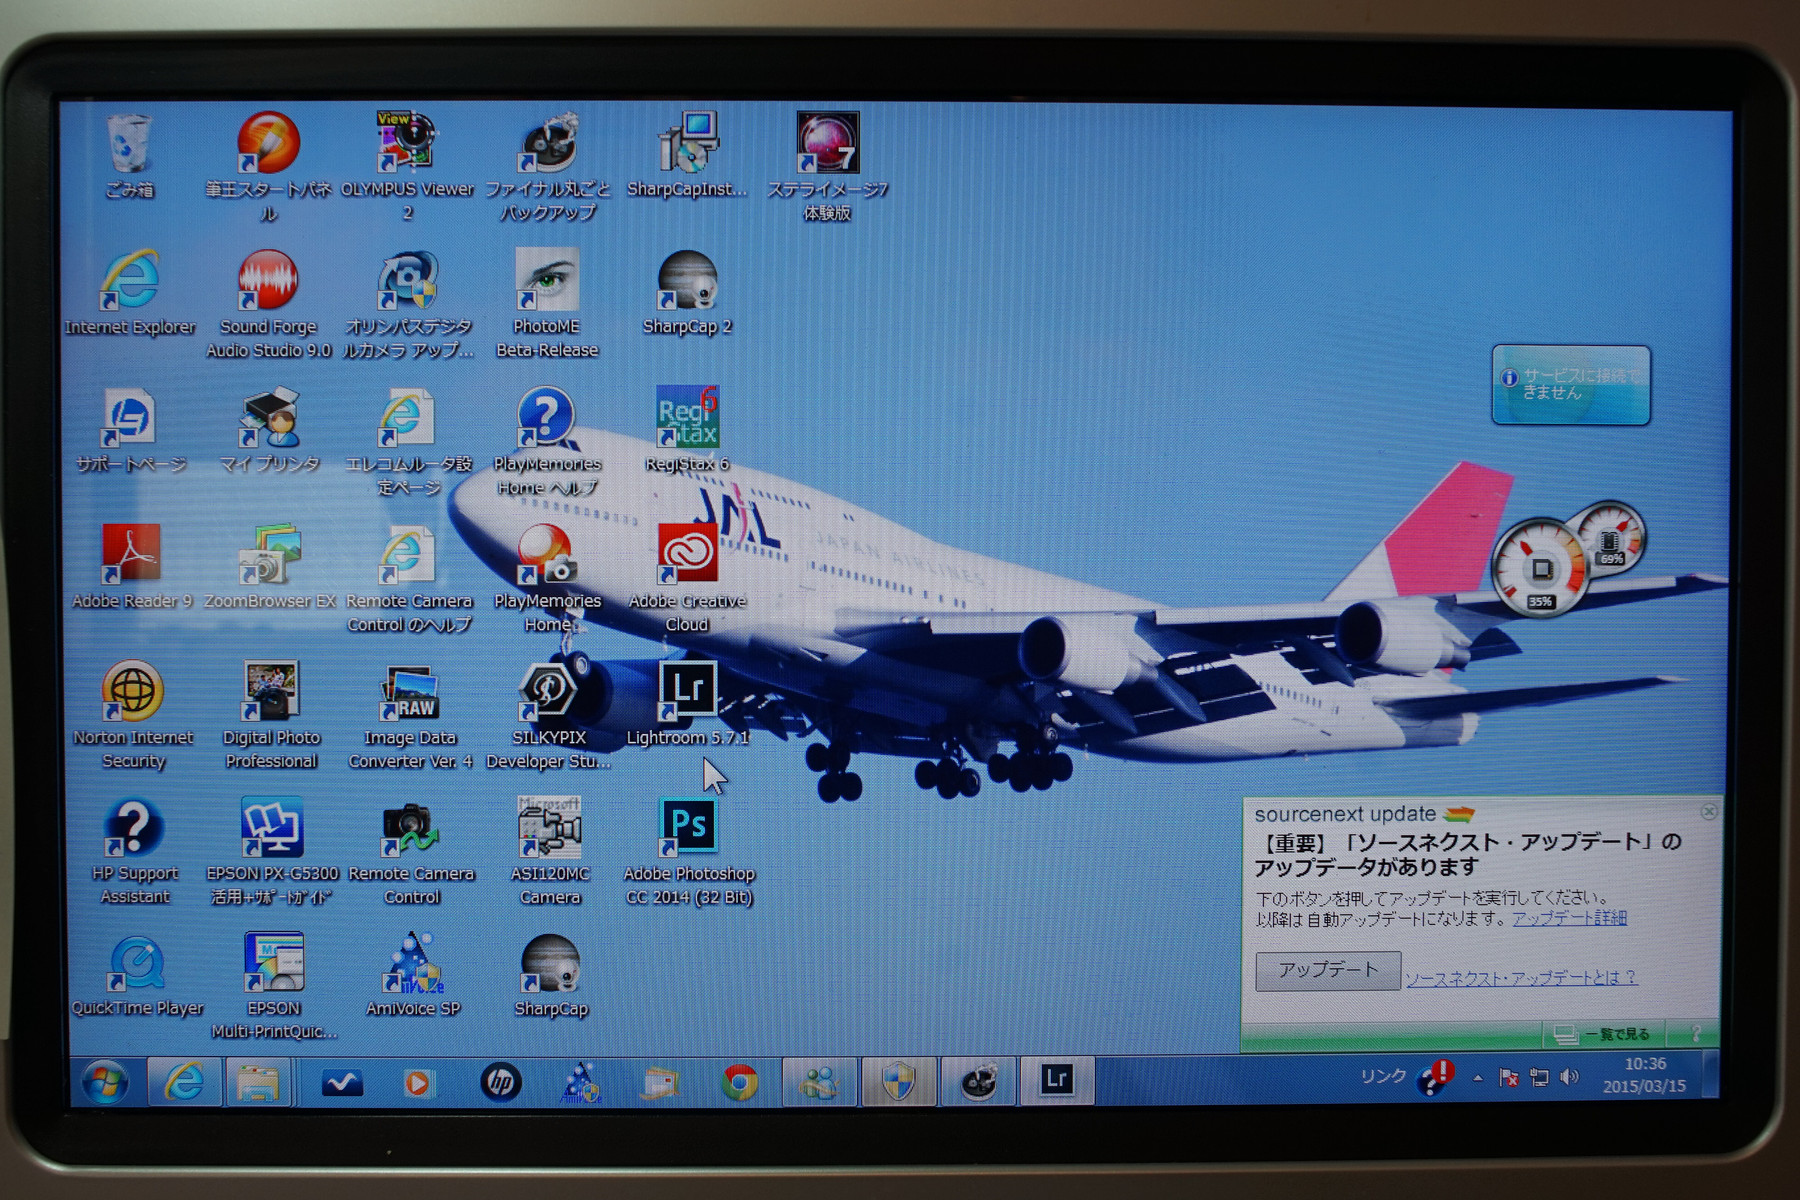Show hidden tray icons arrow

[x=1478, y=1078]
